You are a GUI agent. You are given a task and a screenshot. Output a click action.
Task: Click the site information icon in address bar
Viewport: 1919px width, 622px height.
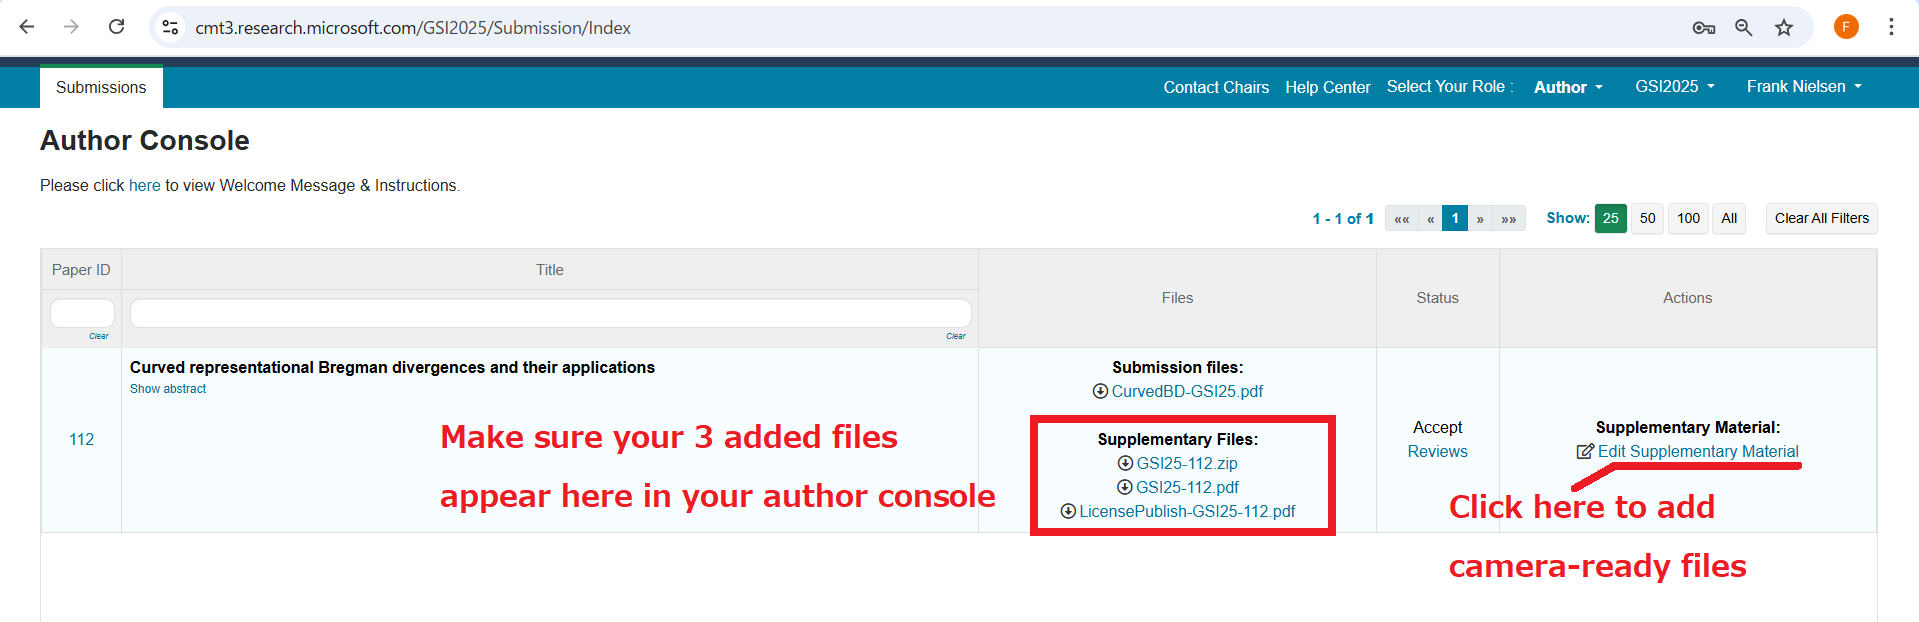(x=171, y=27)
